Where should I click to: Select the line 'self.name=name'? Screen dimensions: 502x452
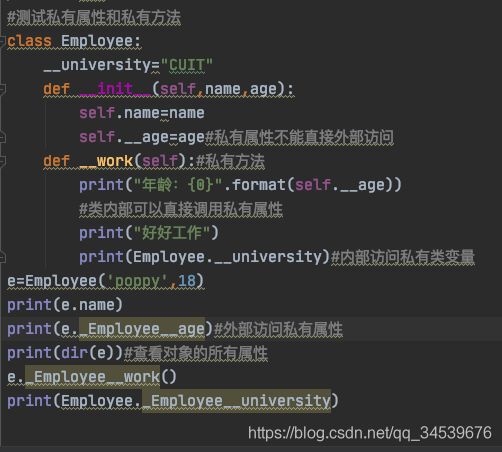(142, 113)
